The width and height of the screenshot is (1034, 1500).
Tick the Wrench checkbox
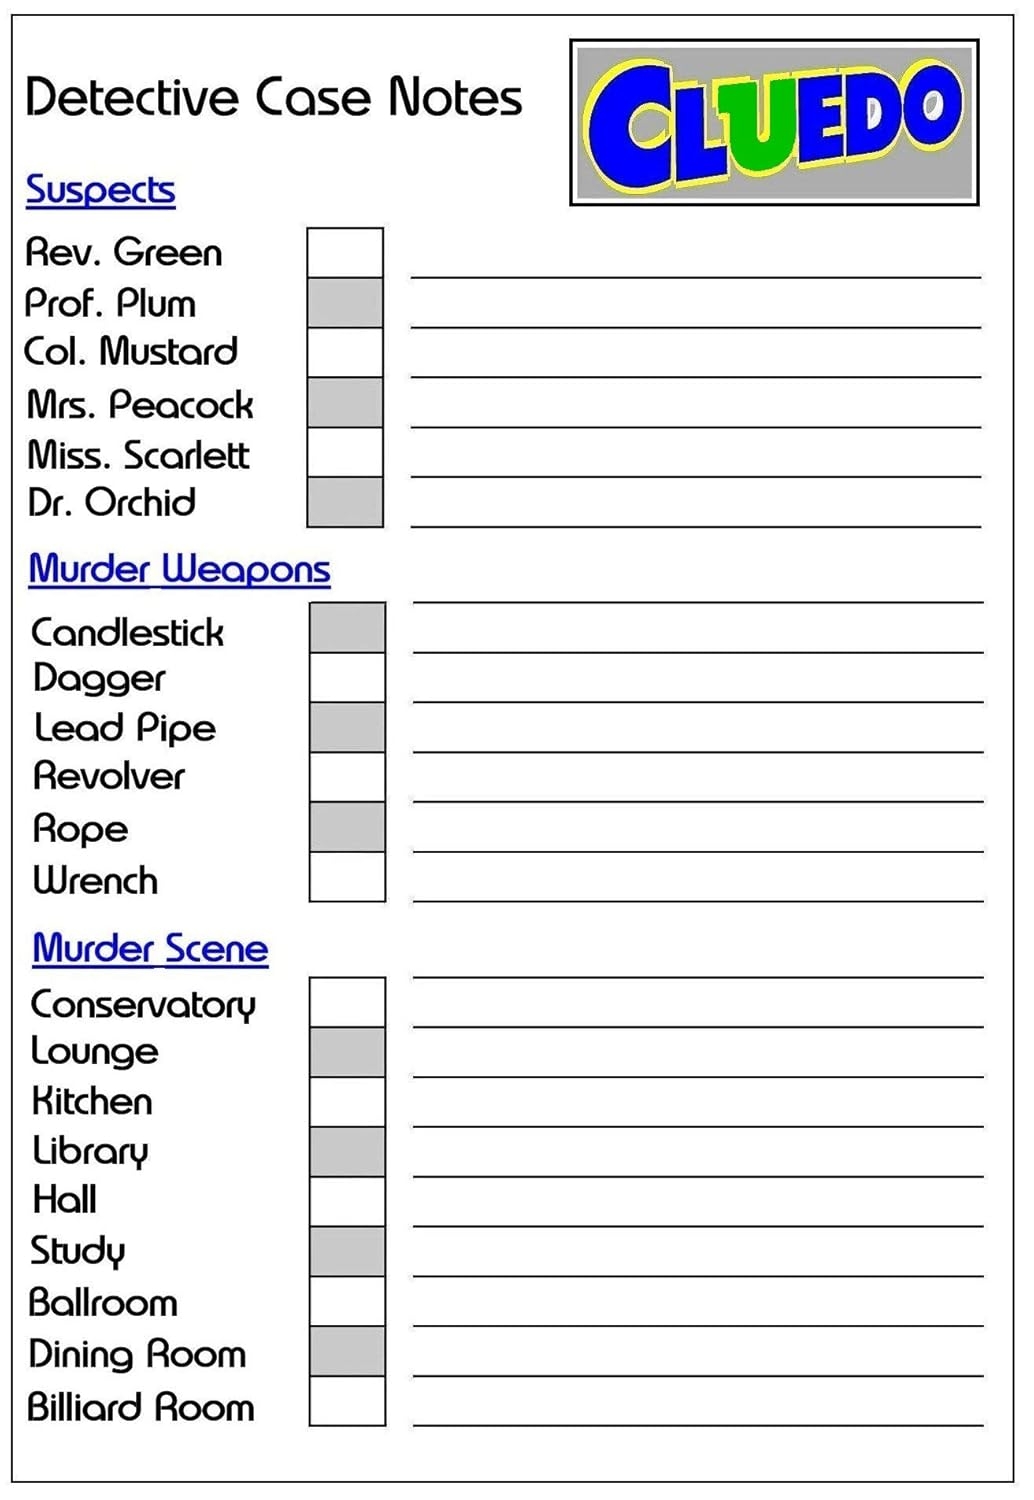pyautogui.click(x=347, y=877)
